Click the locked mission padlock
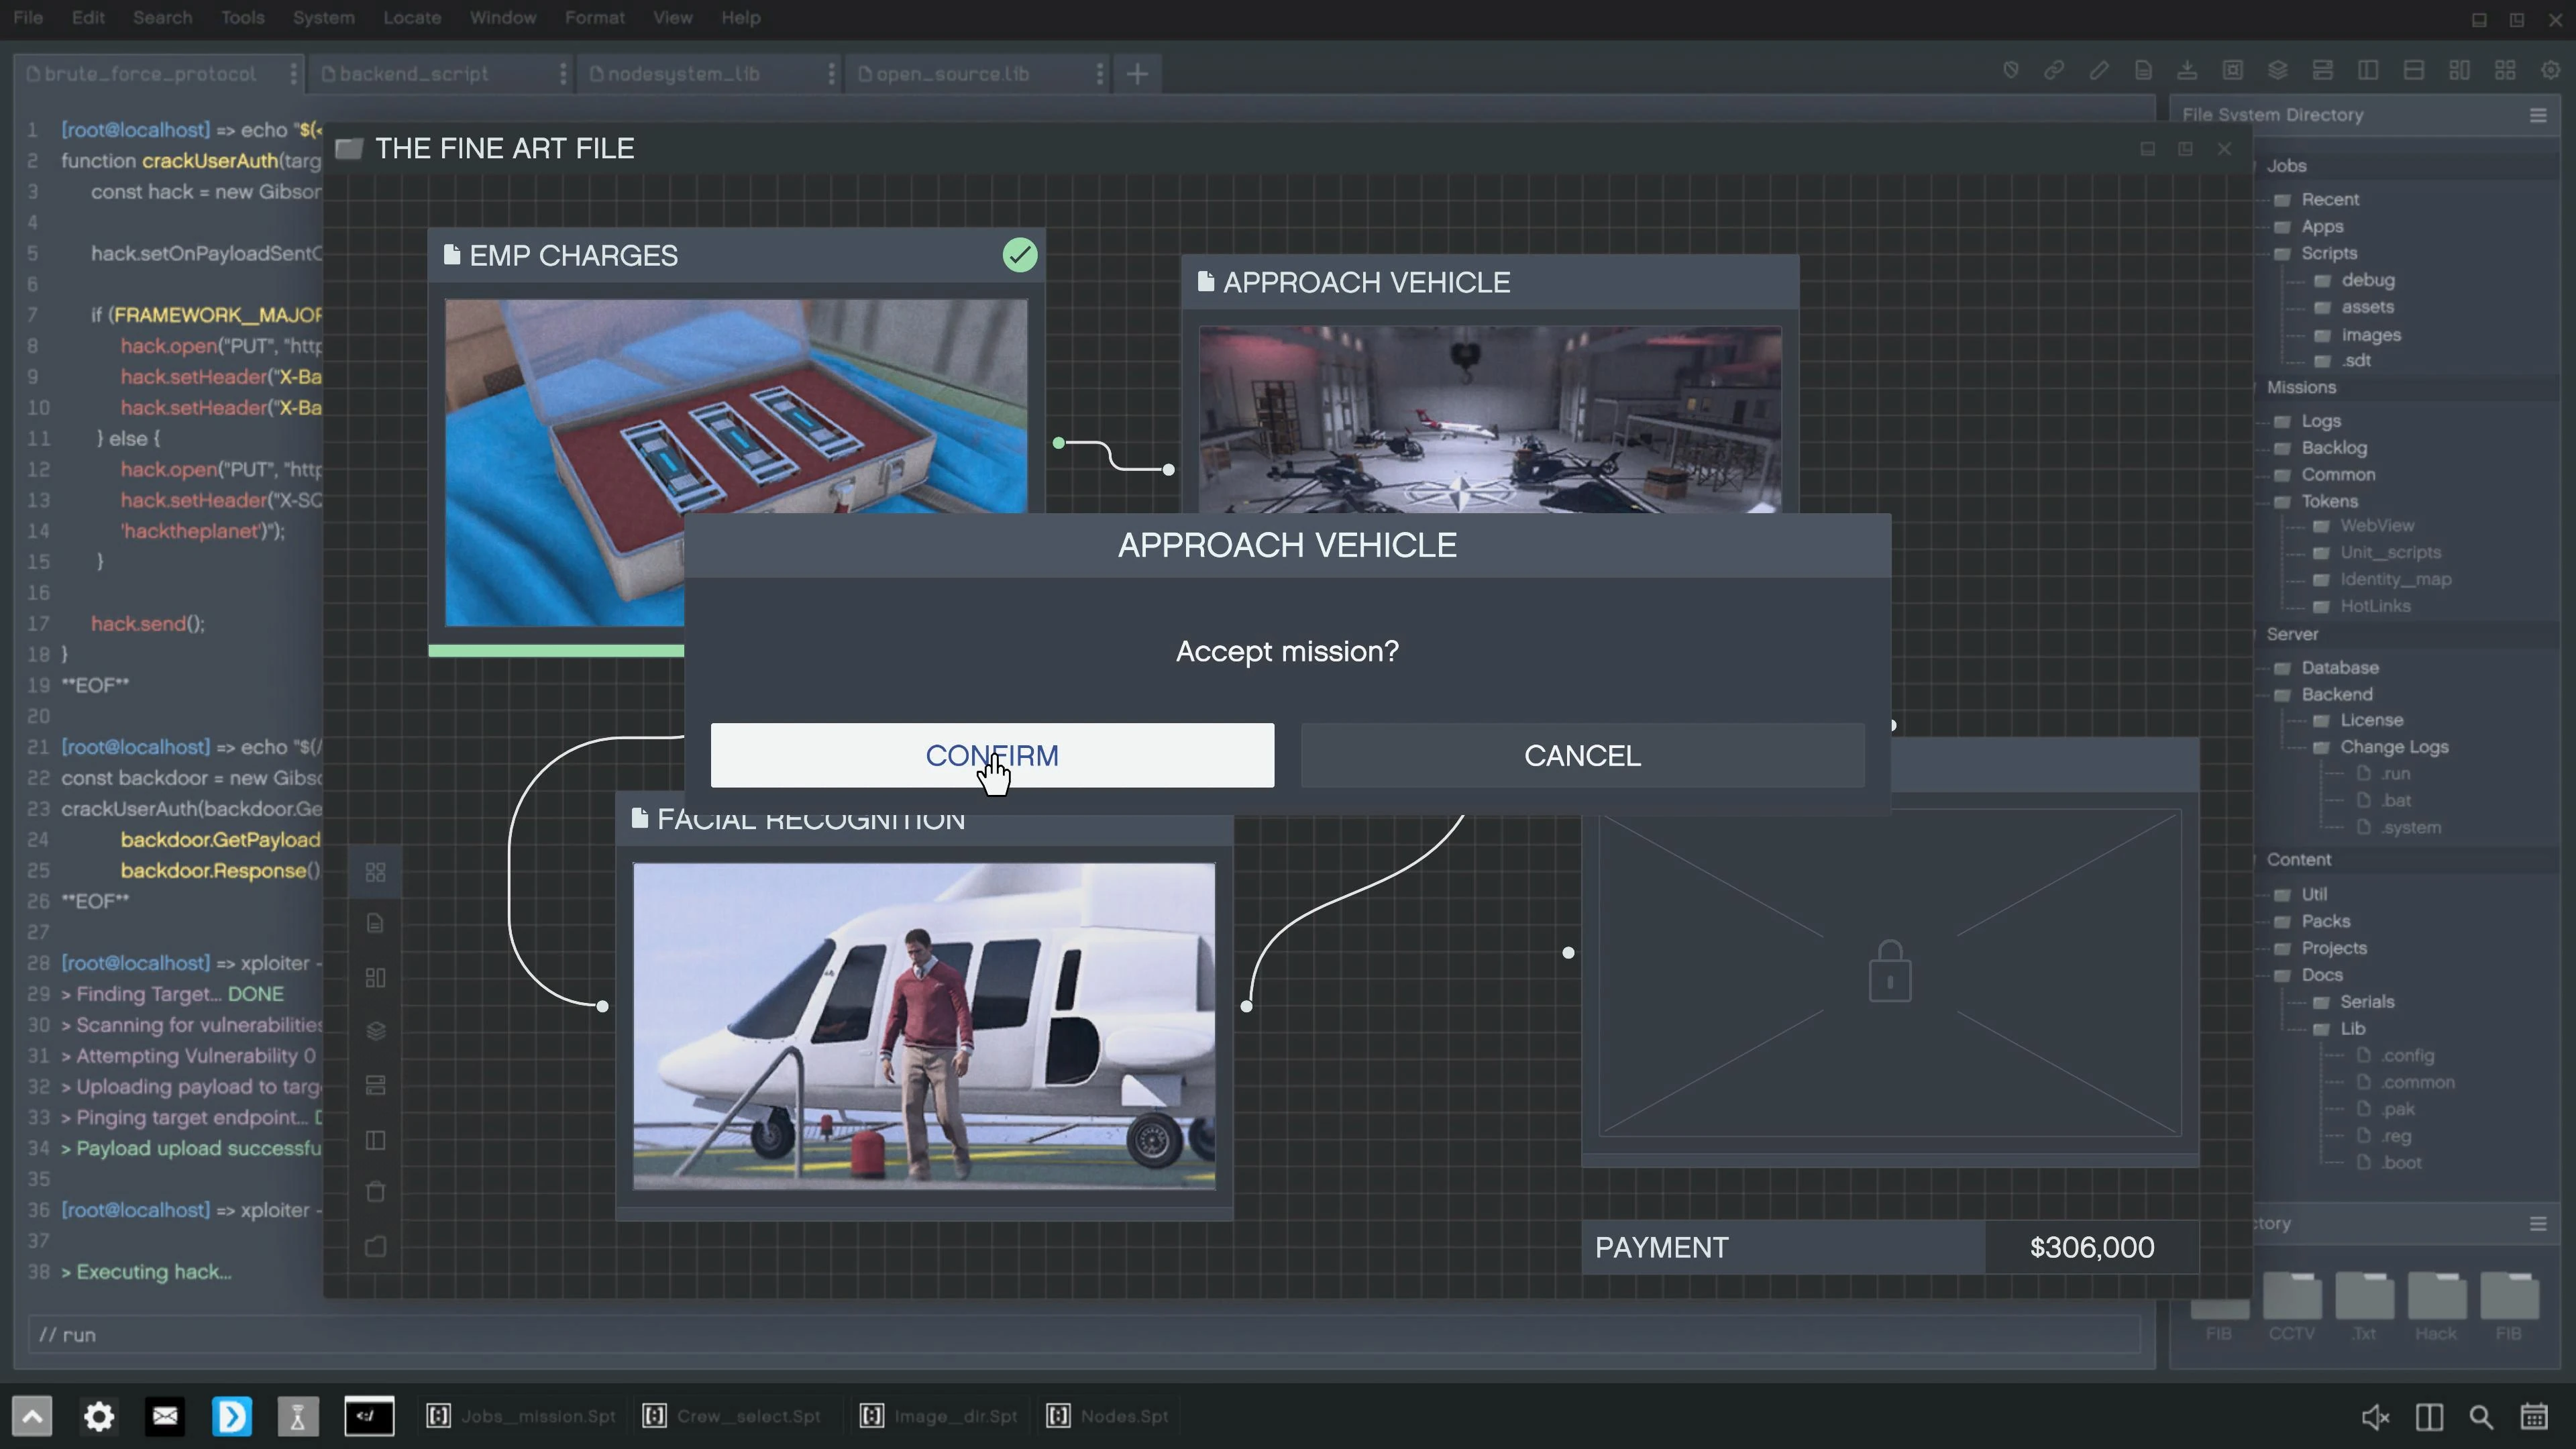2576x1449 pixels. click(1889, 971)
